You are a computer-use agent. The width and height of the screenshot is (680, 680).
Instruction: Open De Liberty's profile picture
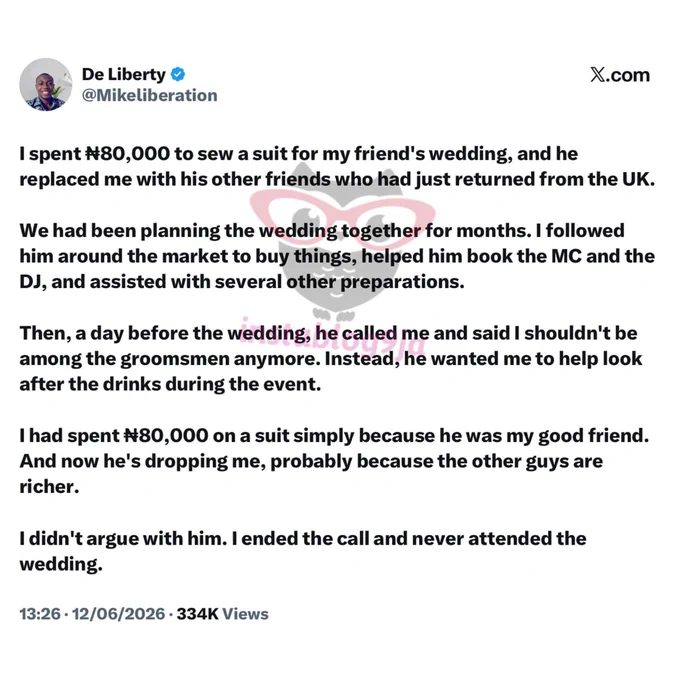pyautogui.click(x=46, y=85)
